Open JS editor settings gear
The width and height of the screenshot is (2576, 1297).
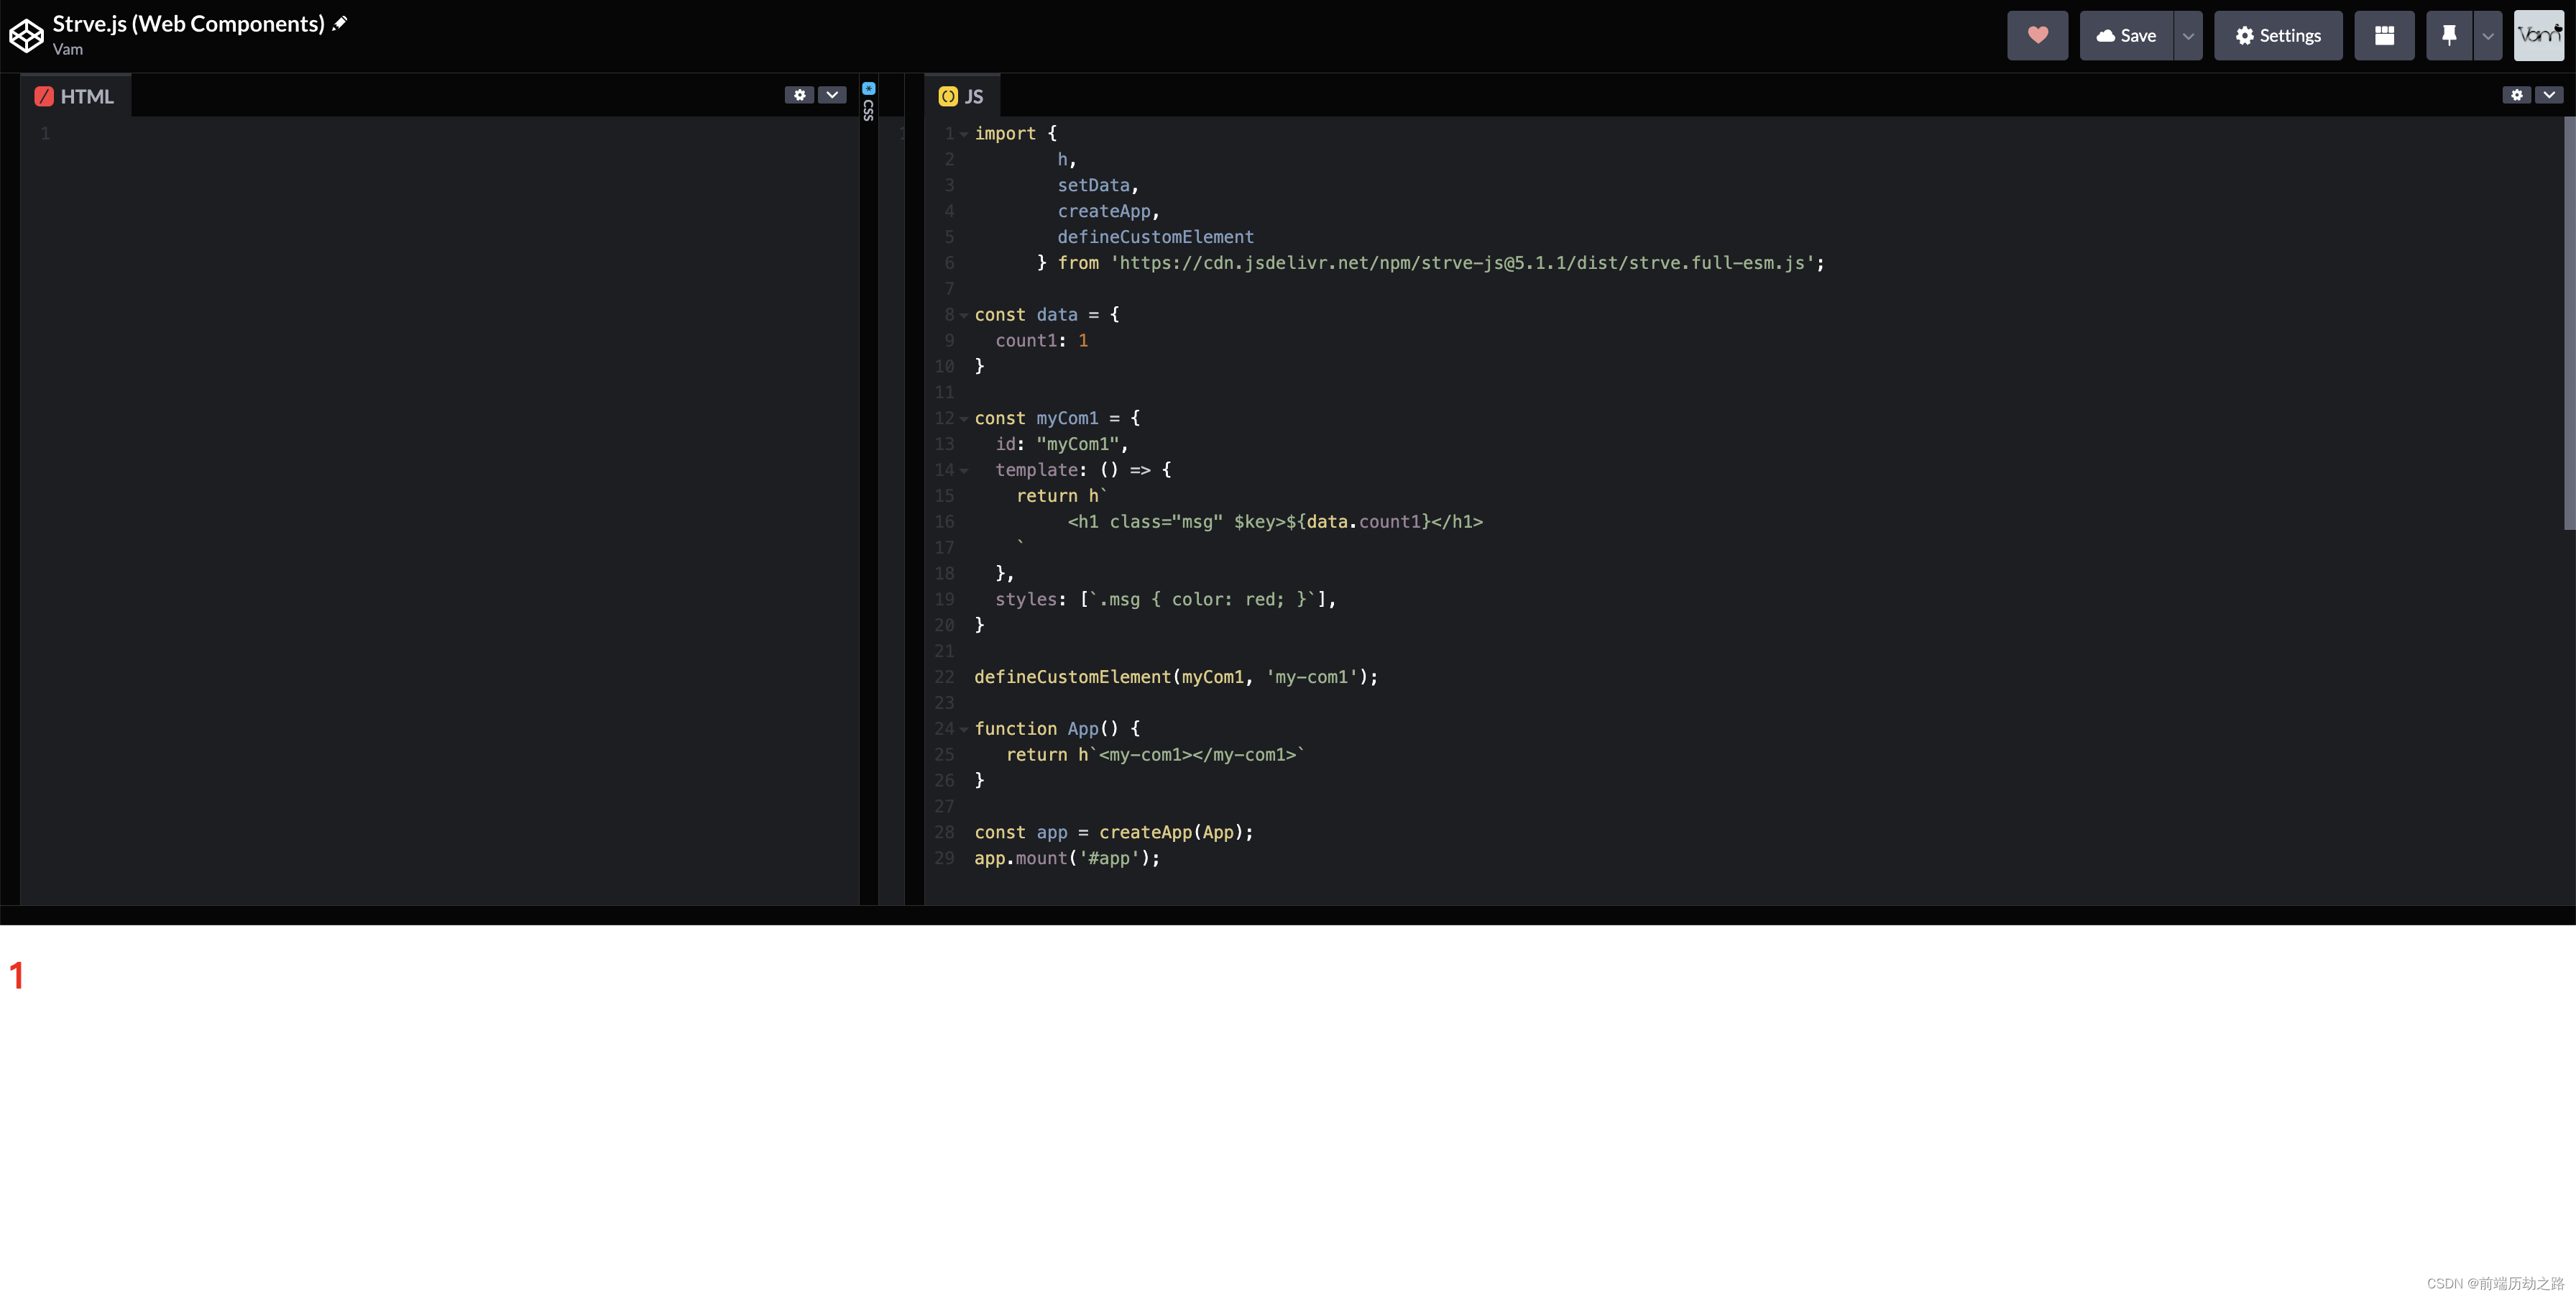(x=2516, y=95)
